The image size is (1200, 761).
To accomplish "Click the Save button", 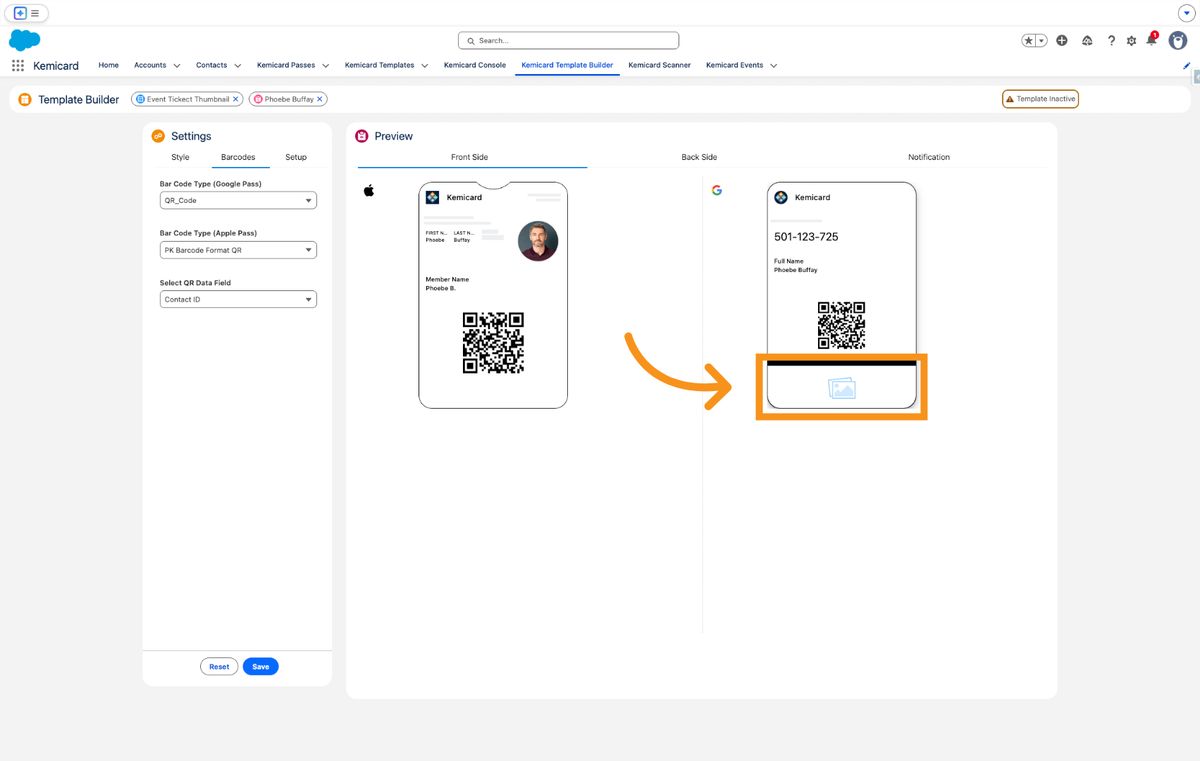I will coord(261,667).
